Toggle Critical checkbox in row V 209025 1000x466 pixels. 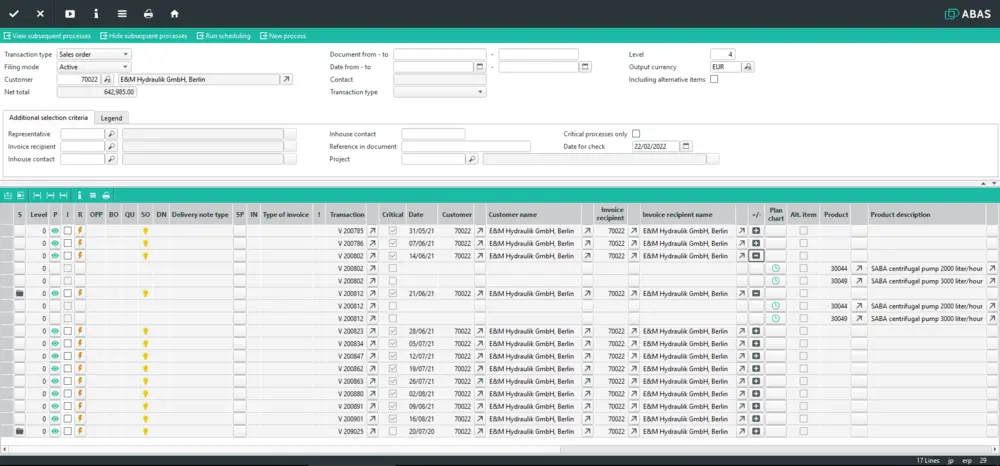(x=393, y=432)
